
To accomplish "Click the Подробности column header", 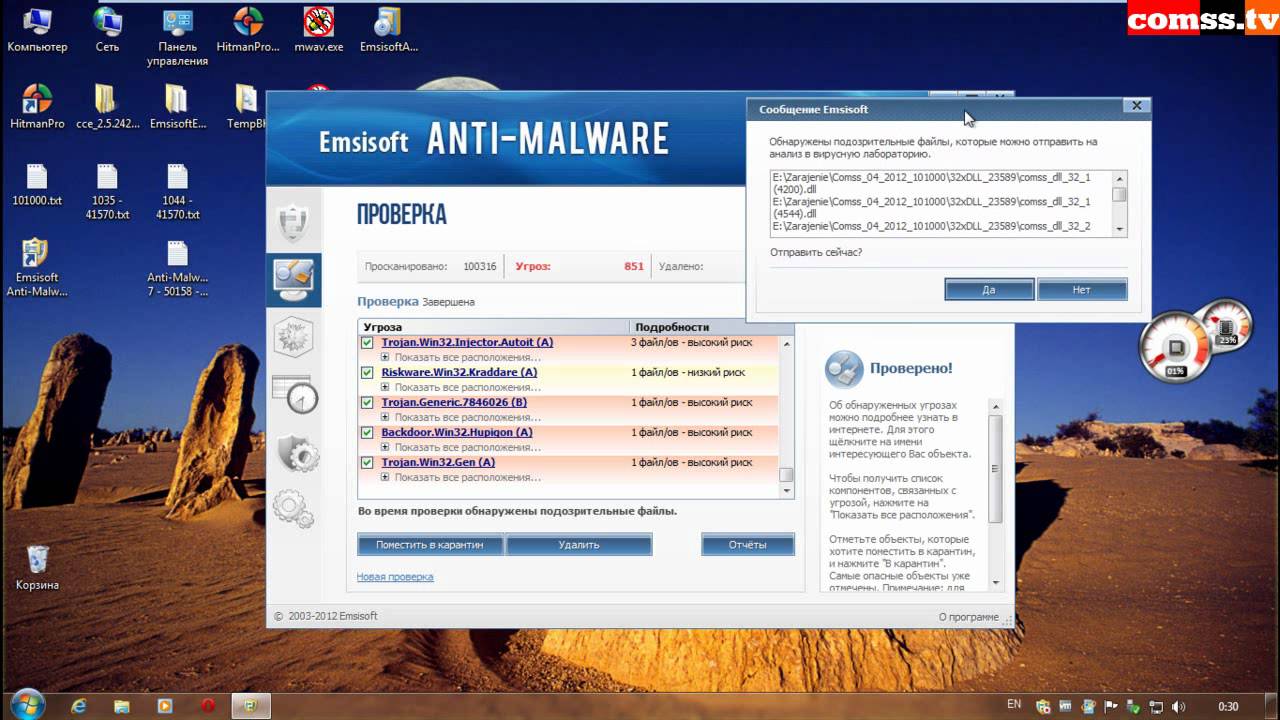I will 711,327.
